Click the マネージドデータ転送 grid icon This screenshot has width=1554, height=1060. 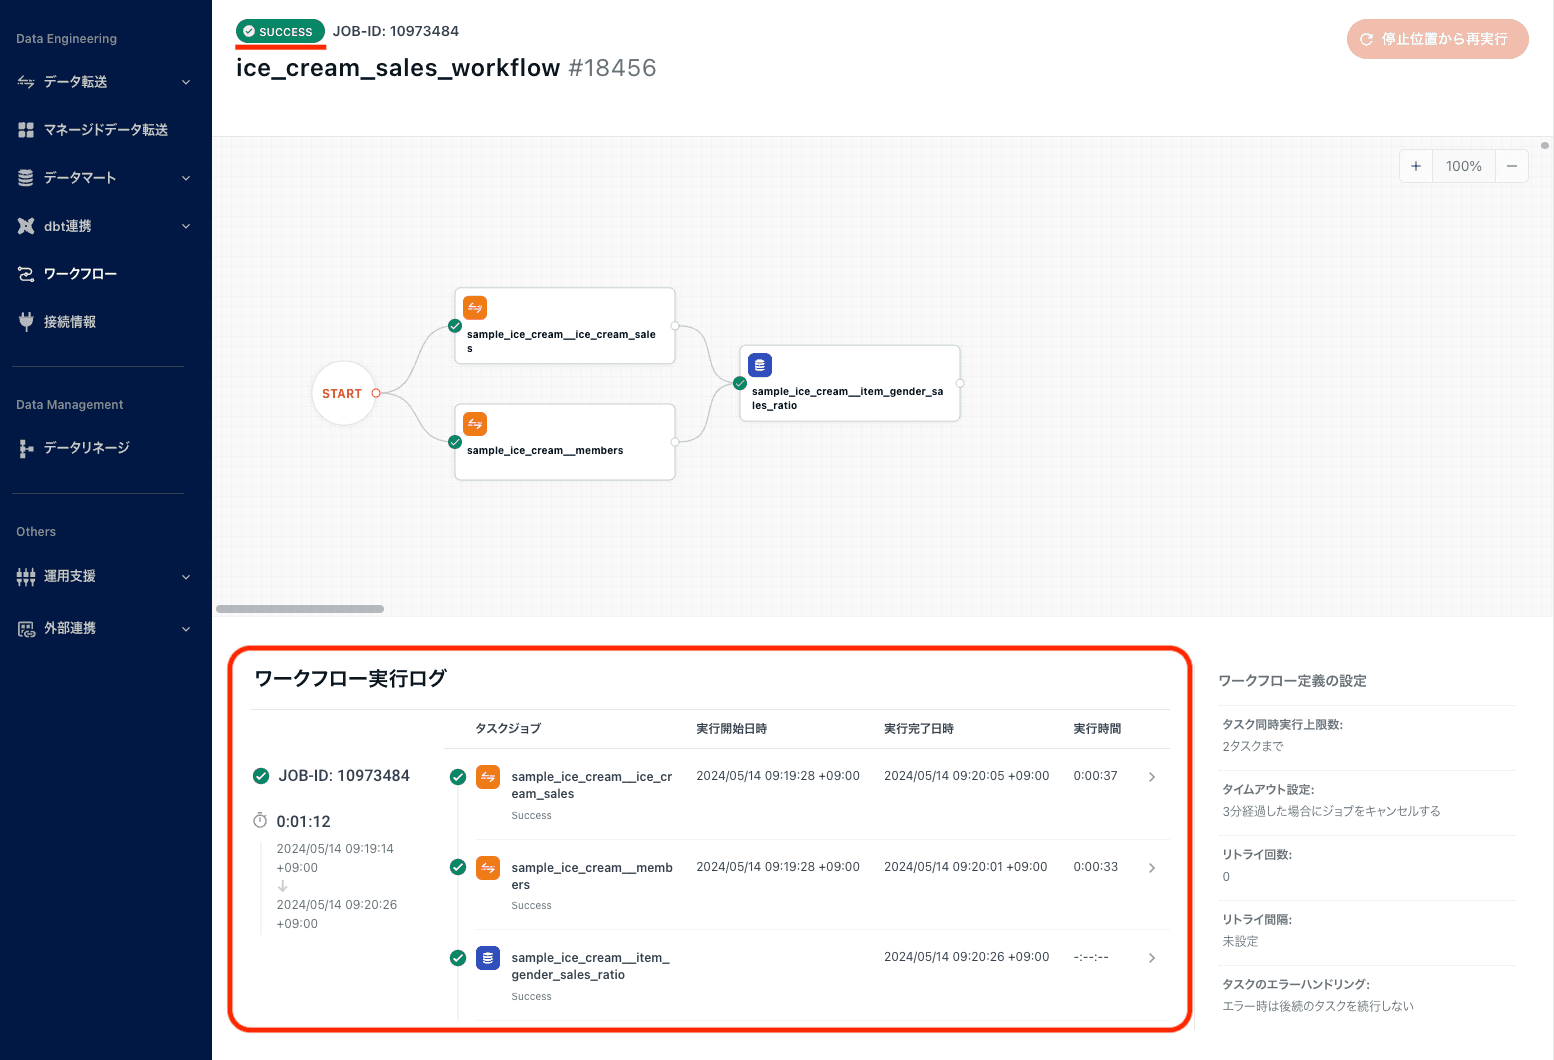(x=26, y=130)
